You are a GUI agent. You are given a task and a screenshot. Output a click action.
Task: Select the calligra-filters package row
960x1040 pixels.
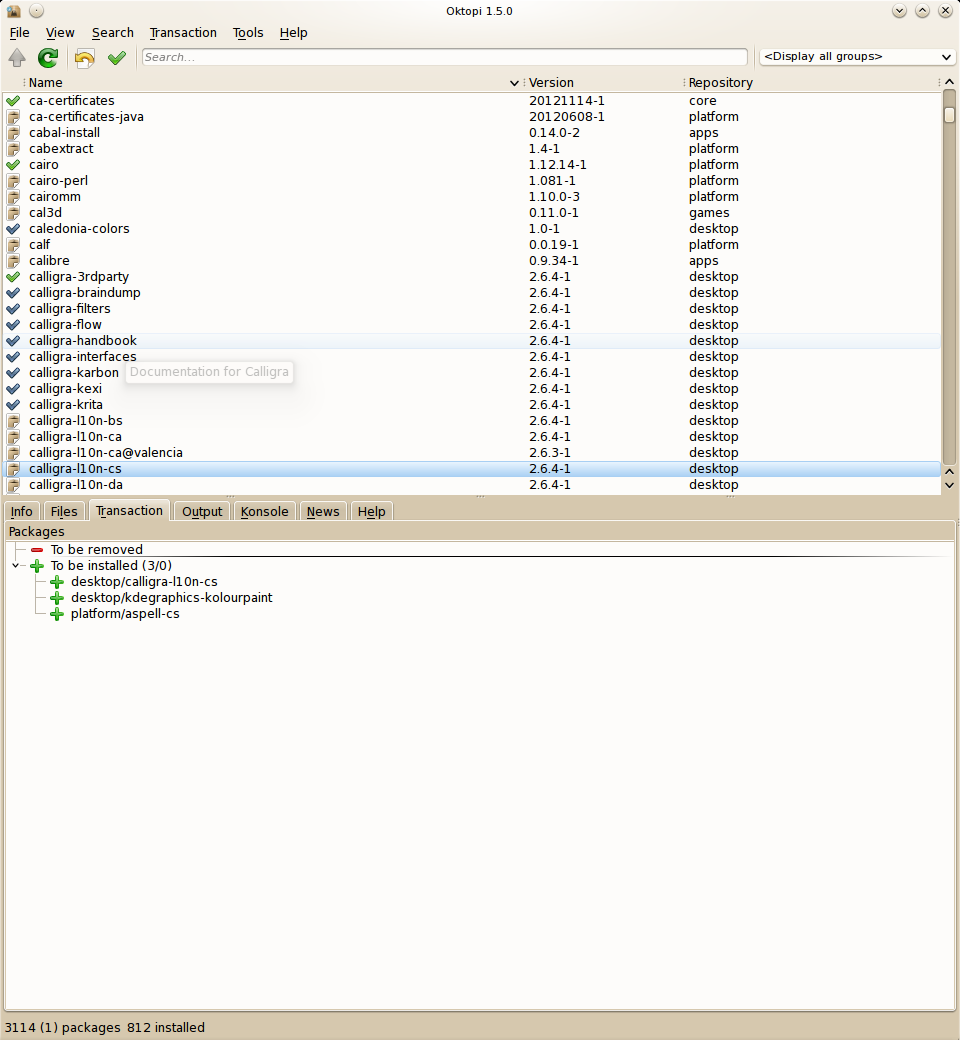click(472, 309)
